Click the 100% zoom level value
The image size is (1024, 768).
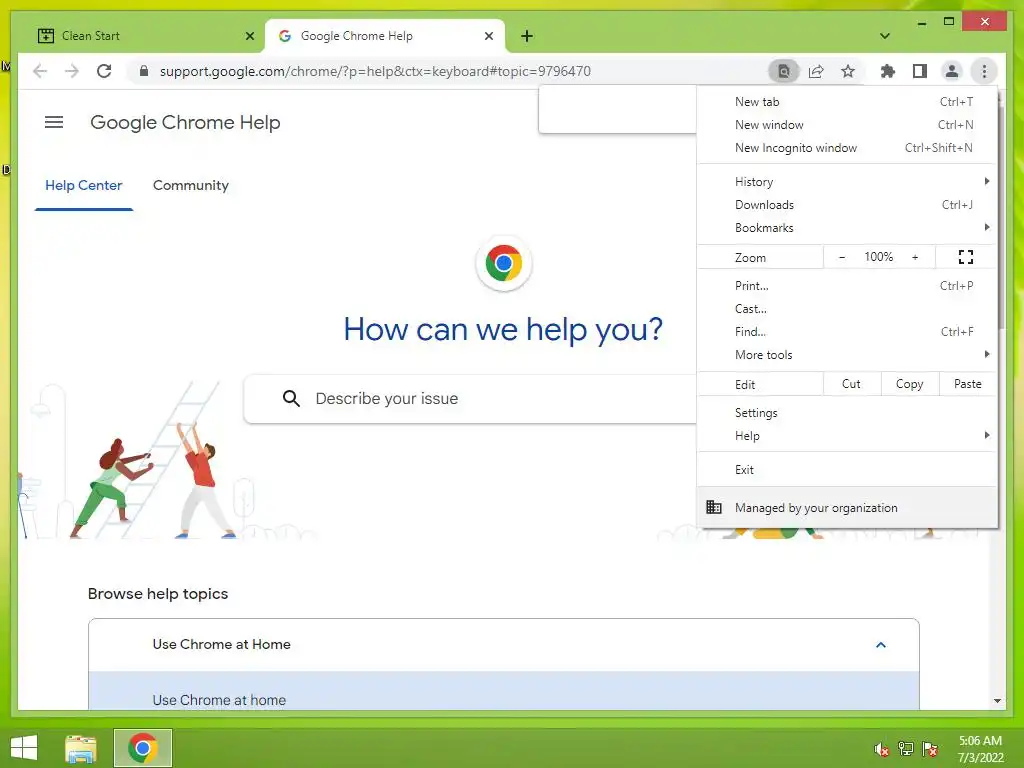click(x=878, y=257)
